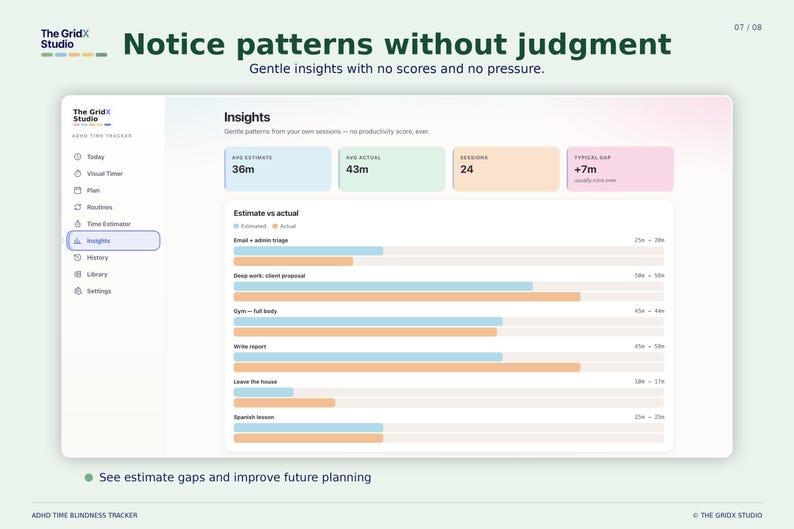The image size is (794, 529).
Task: Click the Today clock icon in sidebar
Action: tap(77, 157)
